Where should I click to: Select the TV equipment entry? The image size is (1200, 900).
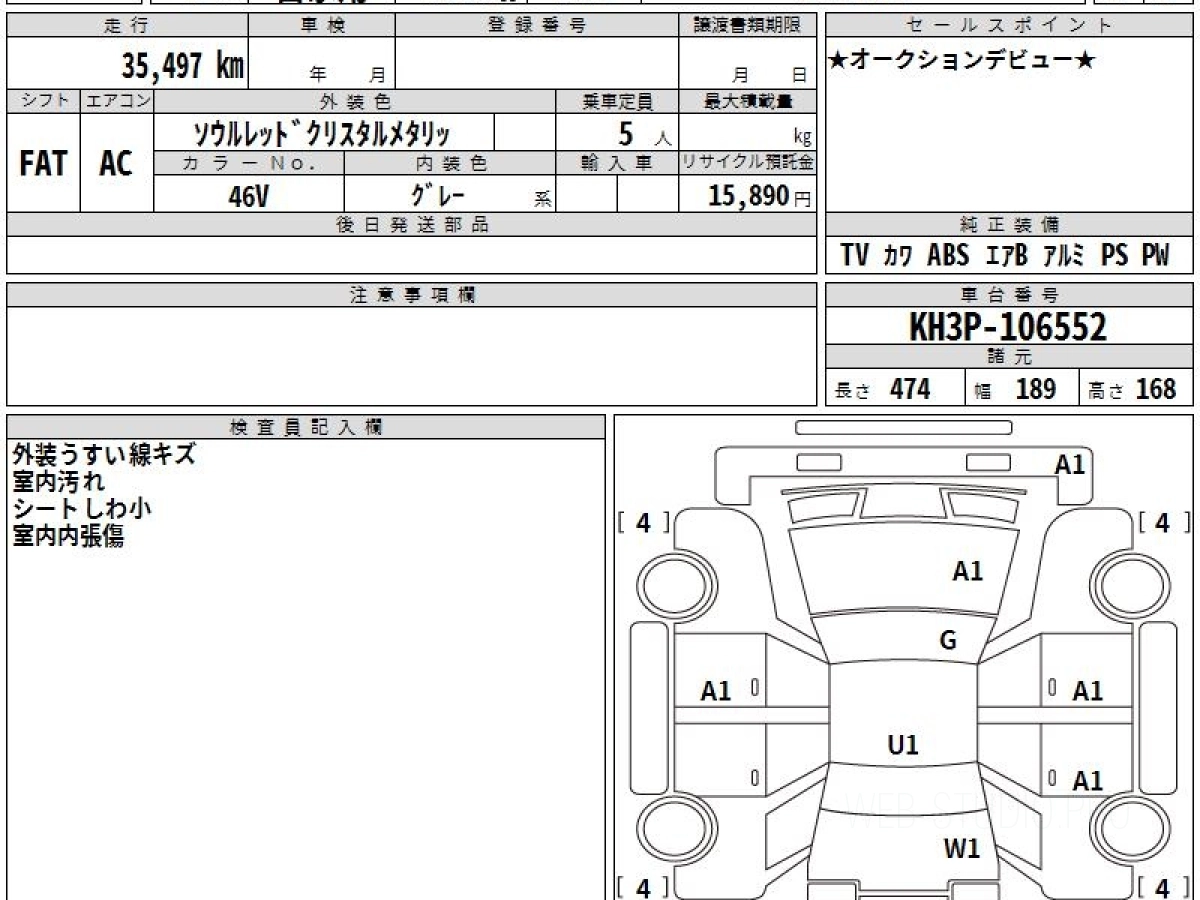[x=855, y=255]
